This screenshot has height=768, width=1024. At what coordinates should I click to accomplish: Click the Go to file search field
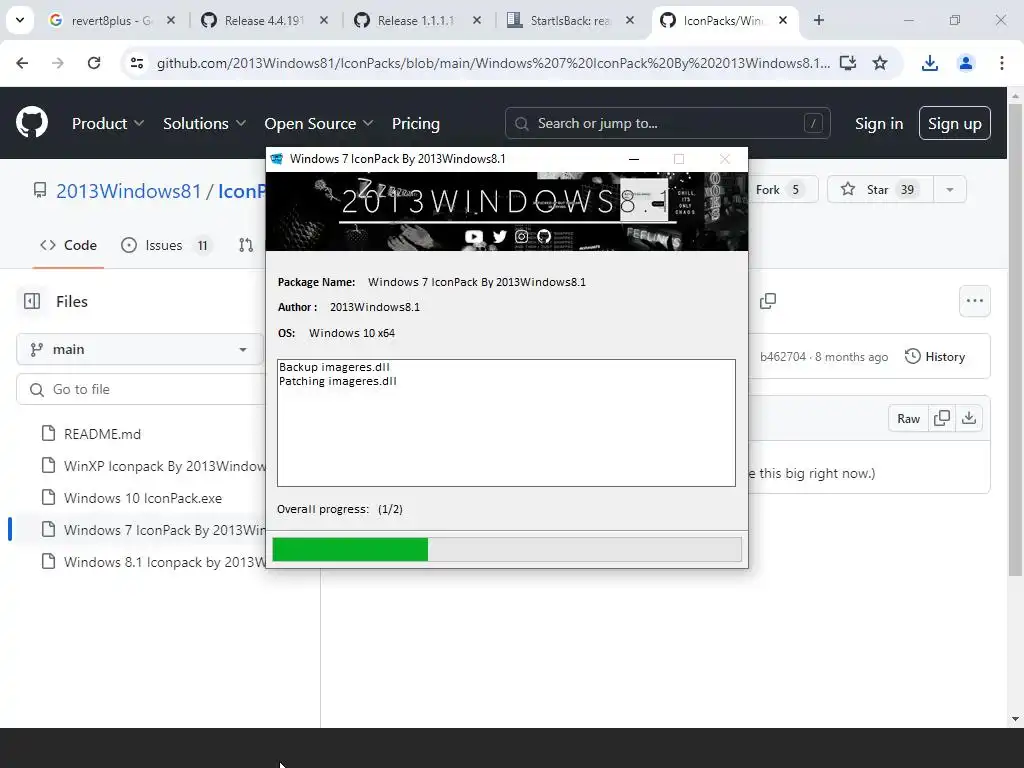coord(140,389)
